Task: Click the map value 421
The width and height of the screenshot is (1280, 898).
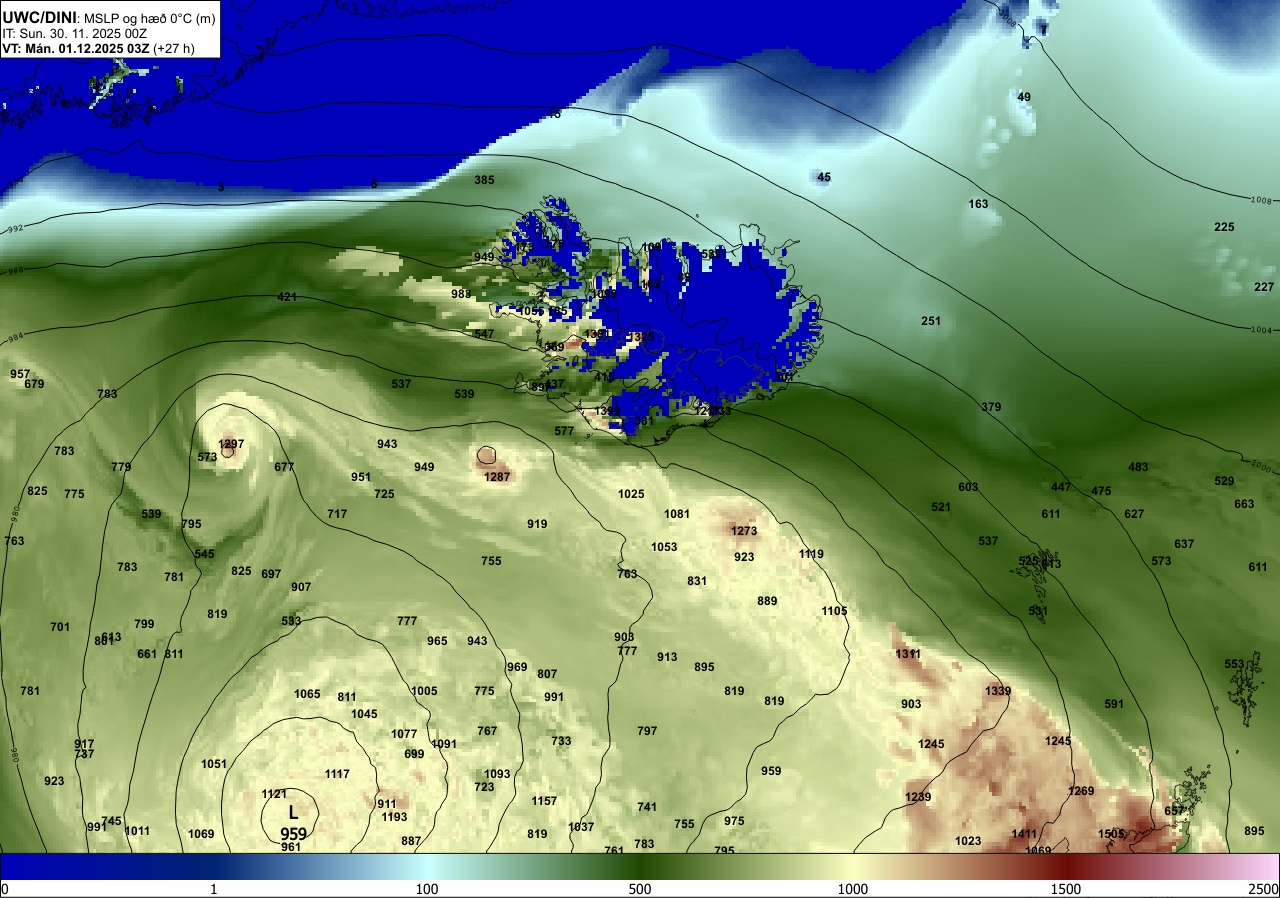Action: coord(287,297)
